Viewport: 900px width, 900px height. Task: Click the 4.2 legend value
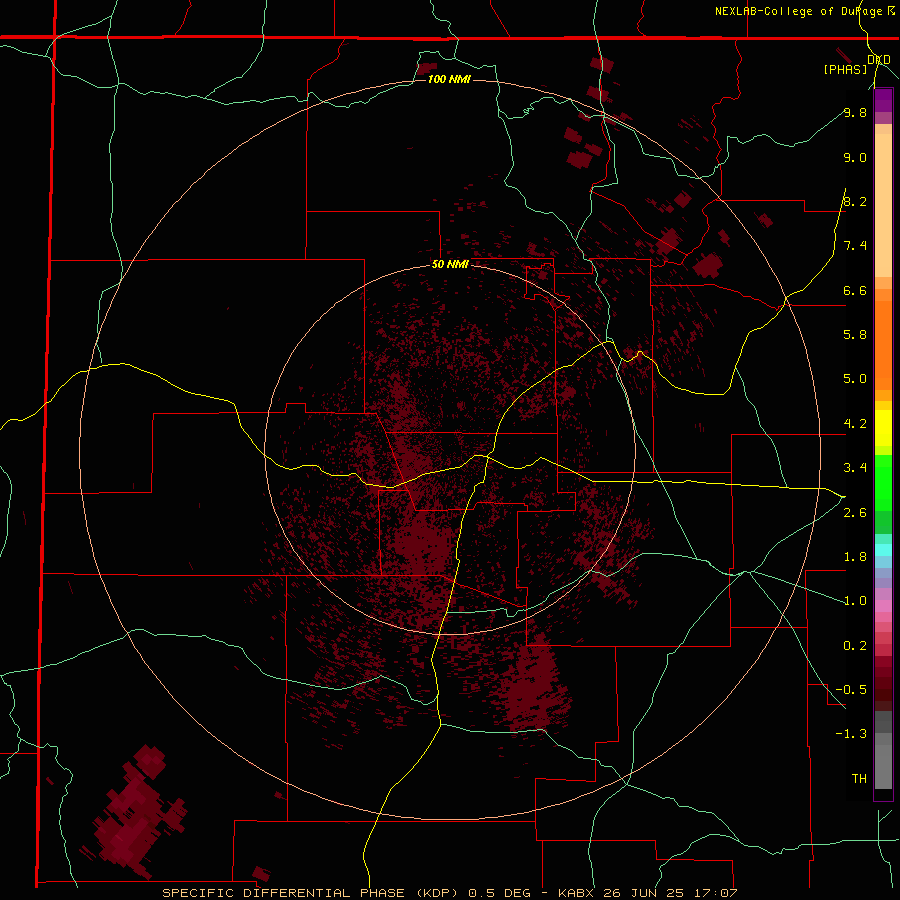coord(855,424)
